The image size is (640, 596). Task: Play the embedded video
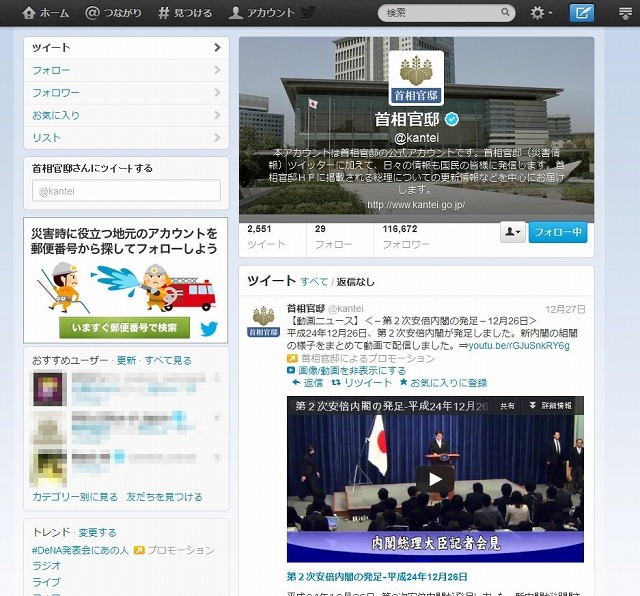click(x=435, y=479)
